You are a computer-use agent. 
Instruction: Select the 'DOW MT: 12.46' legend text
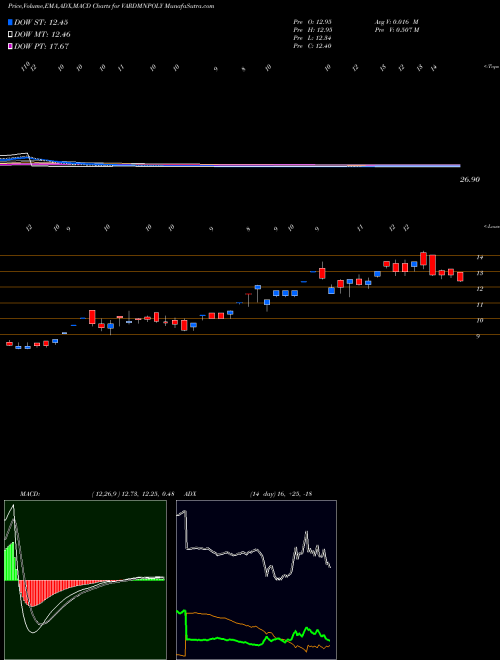42,35
